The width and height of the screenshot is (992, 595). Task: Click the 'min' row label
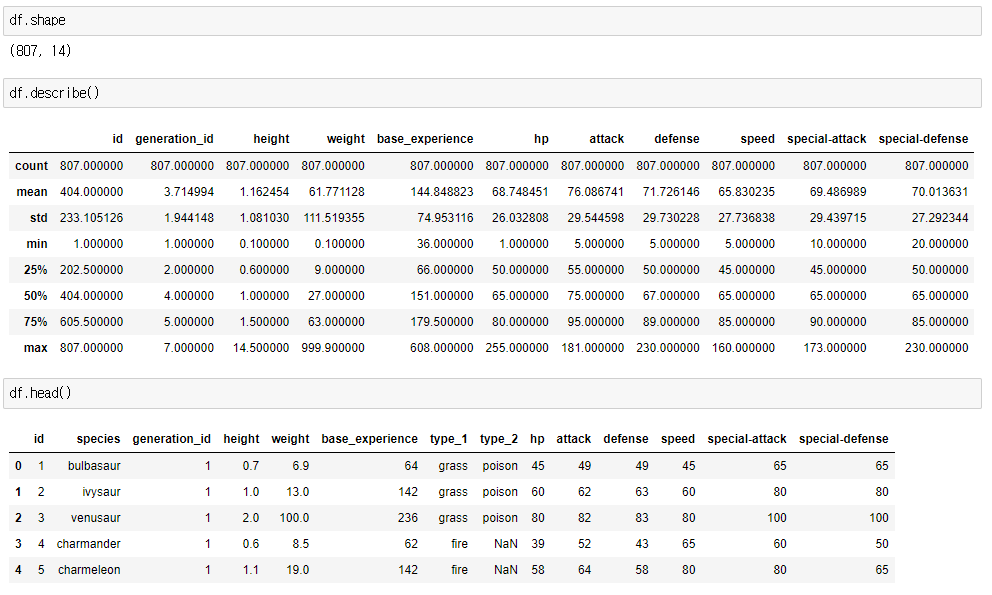click(37, 244)
